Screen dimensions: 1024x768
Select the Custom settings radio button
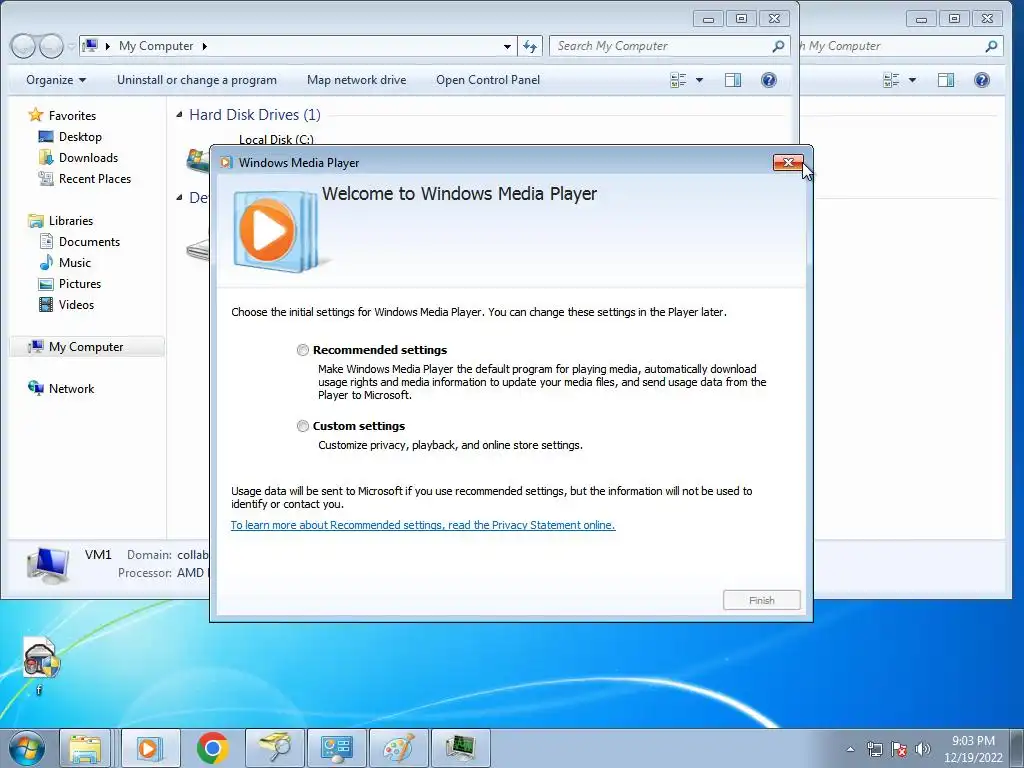coord(302,426)
